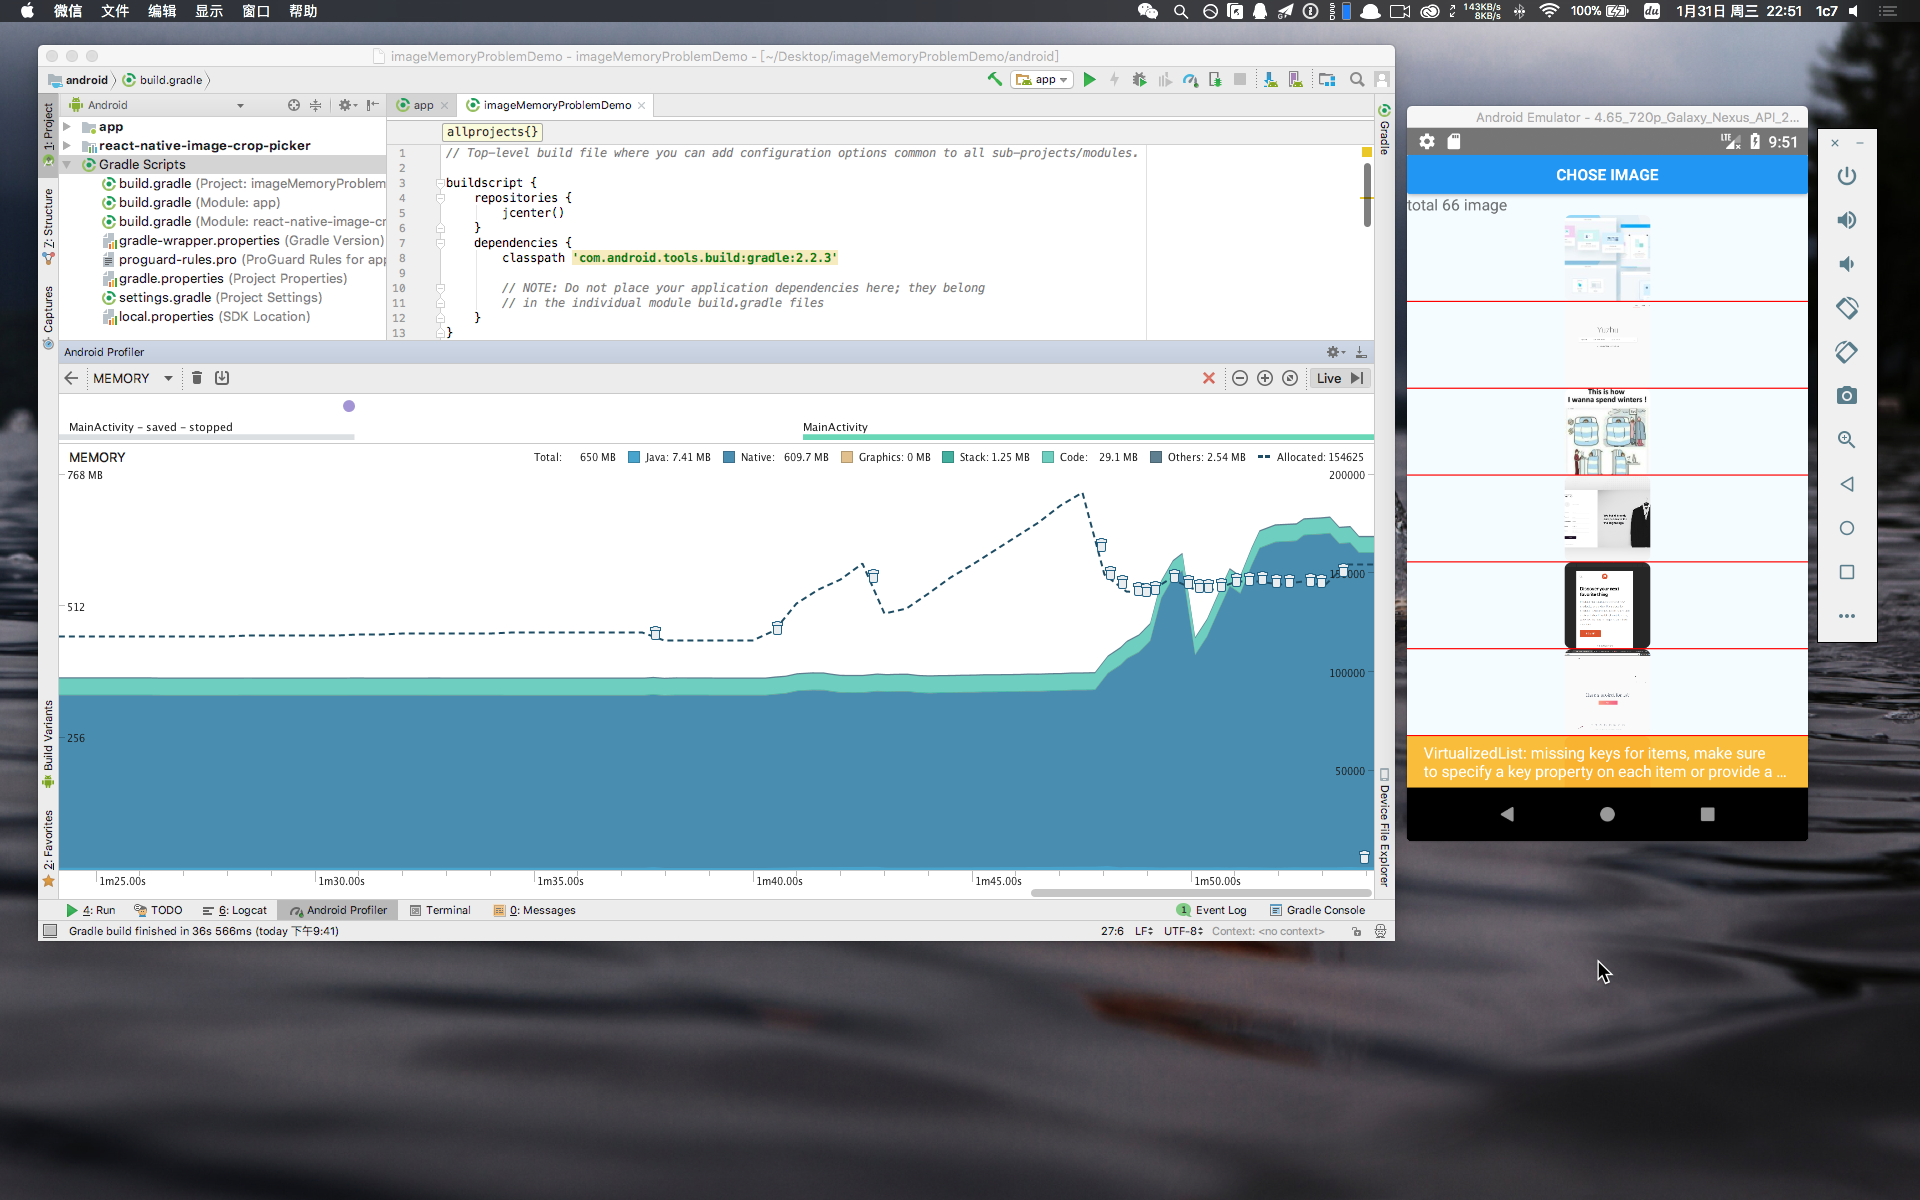Open settings.gradle in project tree

212,298
